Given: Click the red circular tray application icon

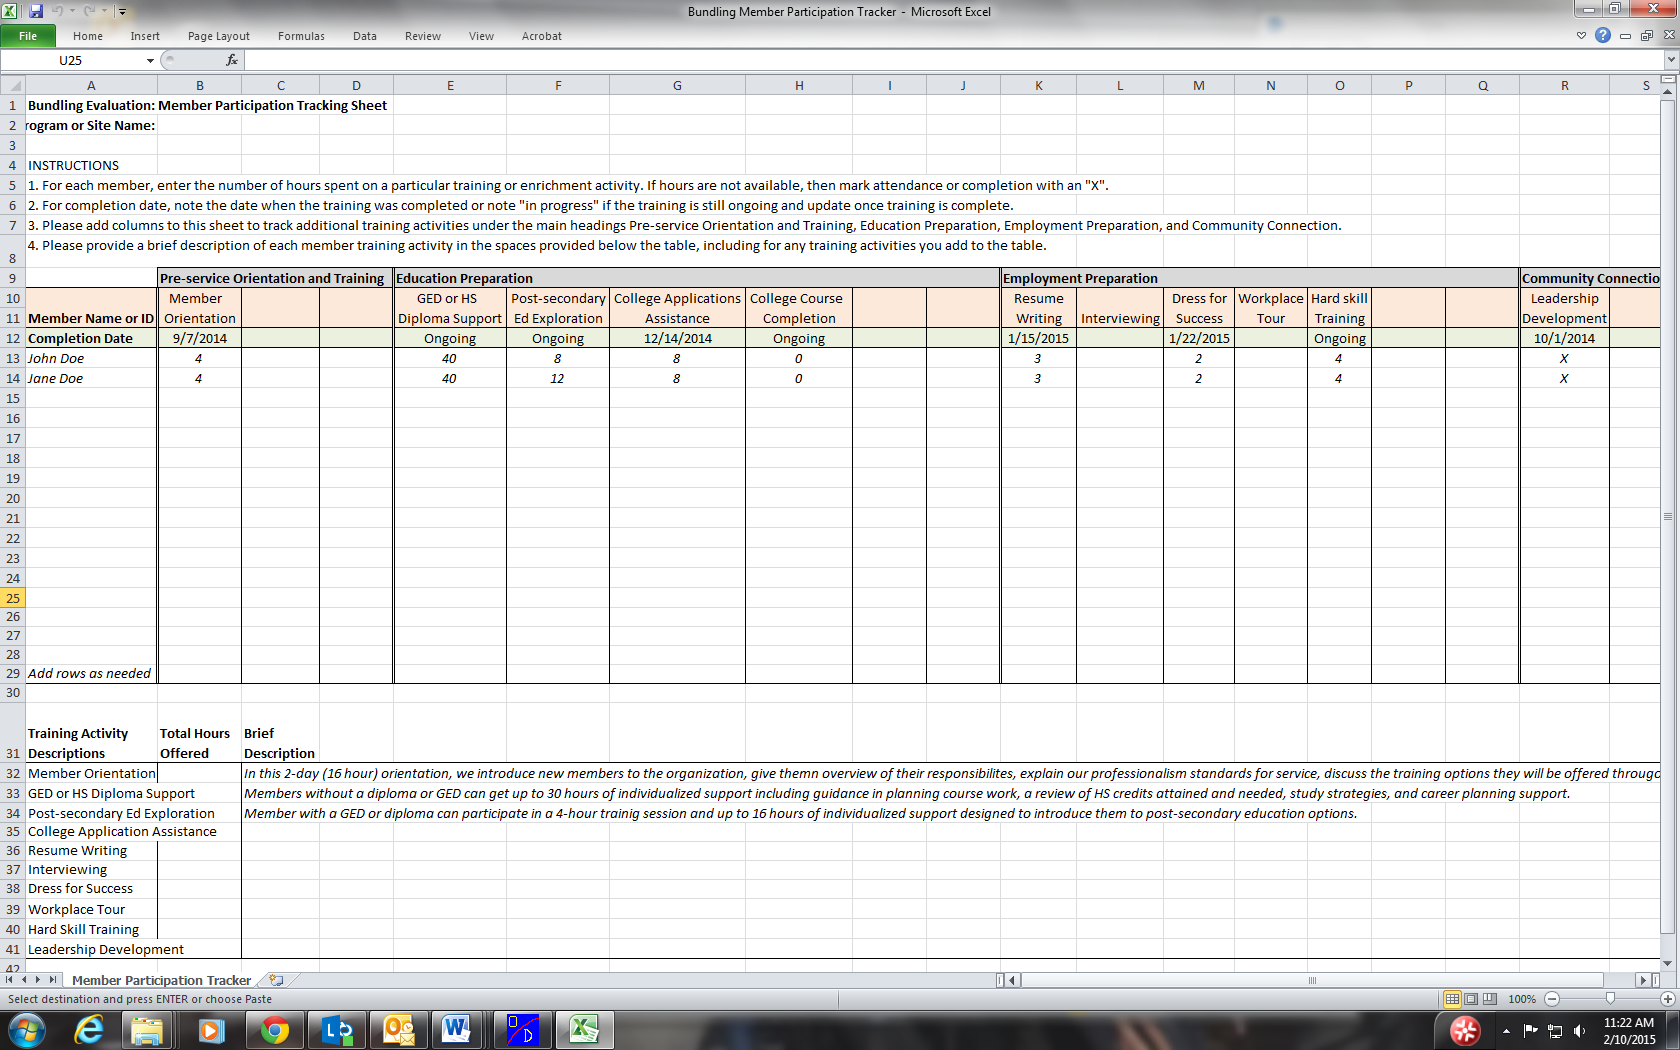Looking at the screenshot, I should pyautogui.click(x=1465, y=1030).
